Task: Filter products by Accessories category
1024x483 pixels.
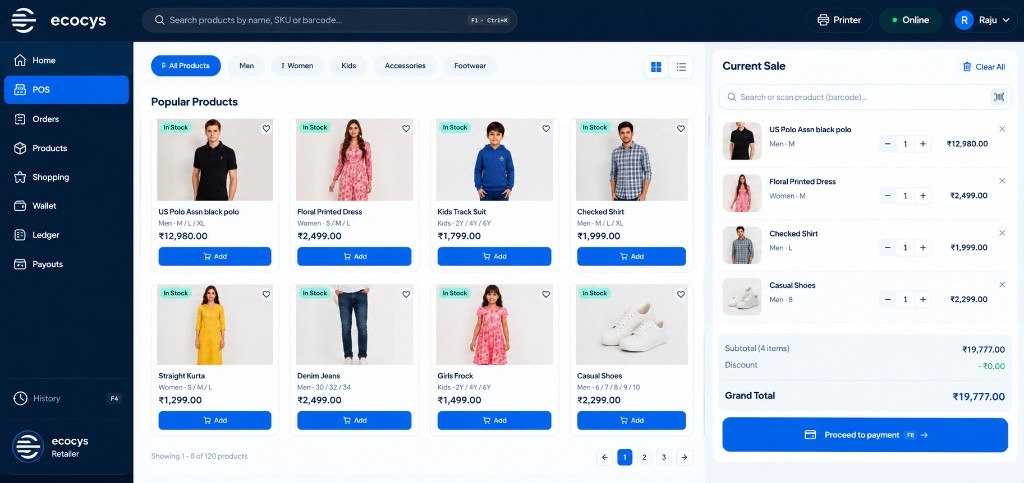Action: coord(405,66)
